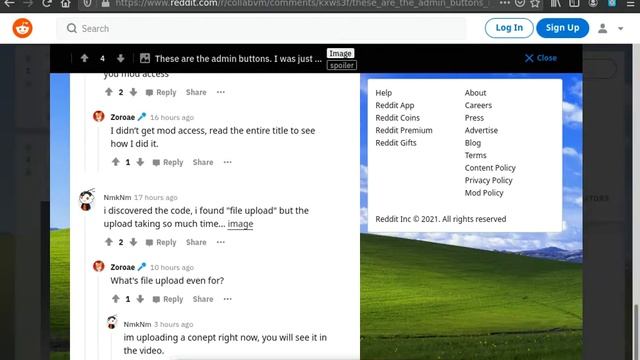Screen dimensions: 640x360
Task: Upvote Zoroae's 'I didn't get mod access' comment
Action: coord(116,162)
